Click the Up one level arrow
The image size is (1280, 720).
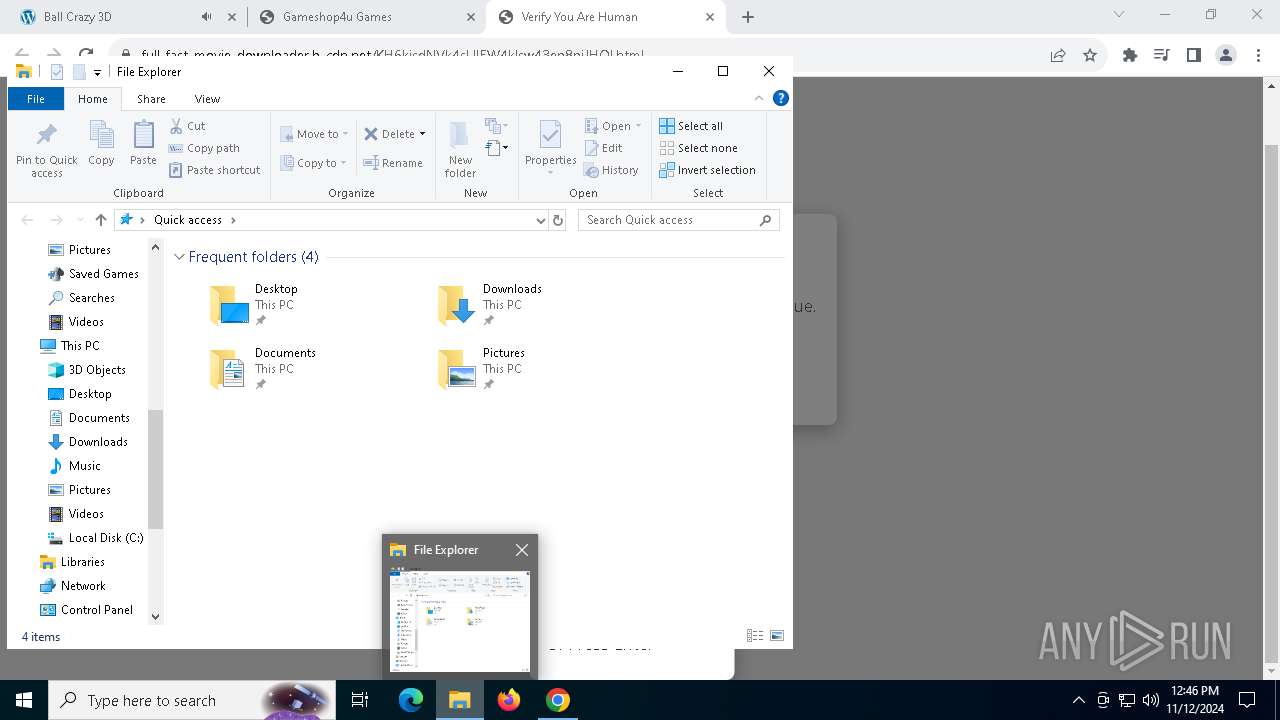coord(101,220)
